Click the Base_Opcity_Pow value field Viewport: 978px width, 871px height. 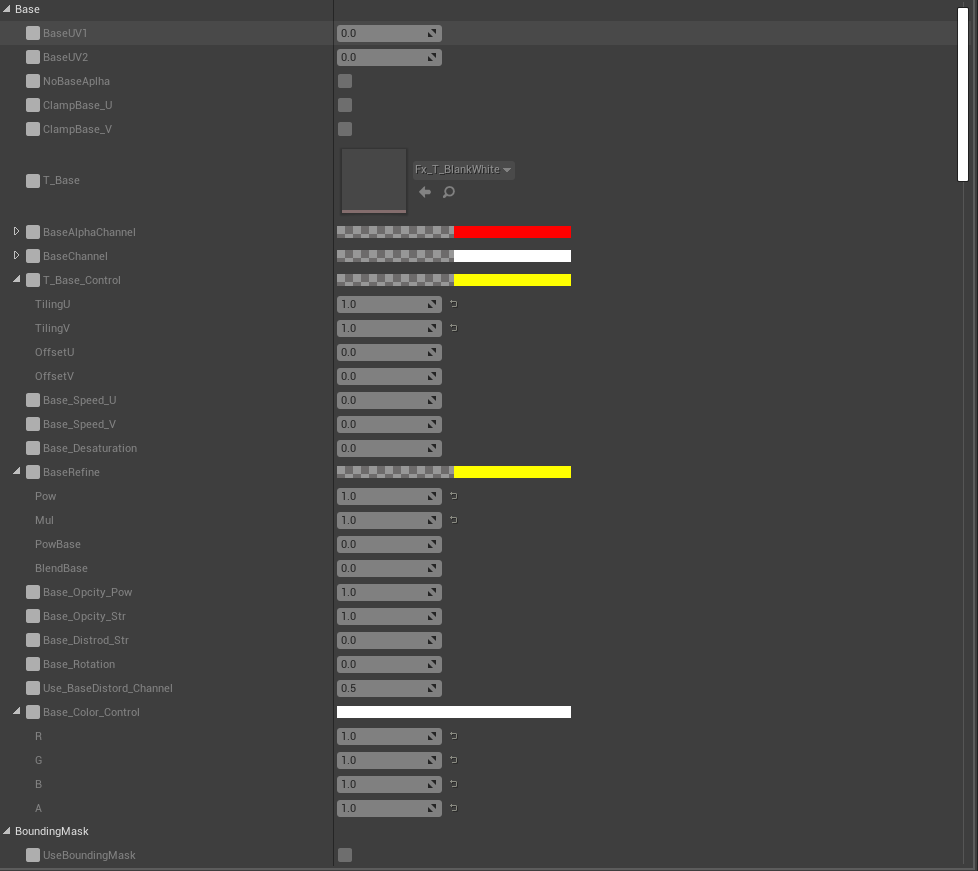(x=389, y=592)
